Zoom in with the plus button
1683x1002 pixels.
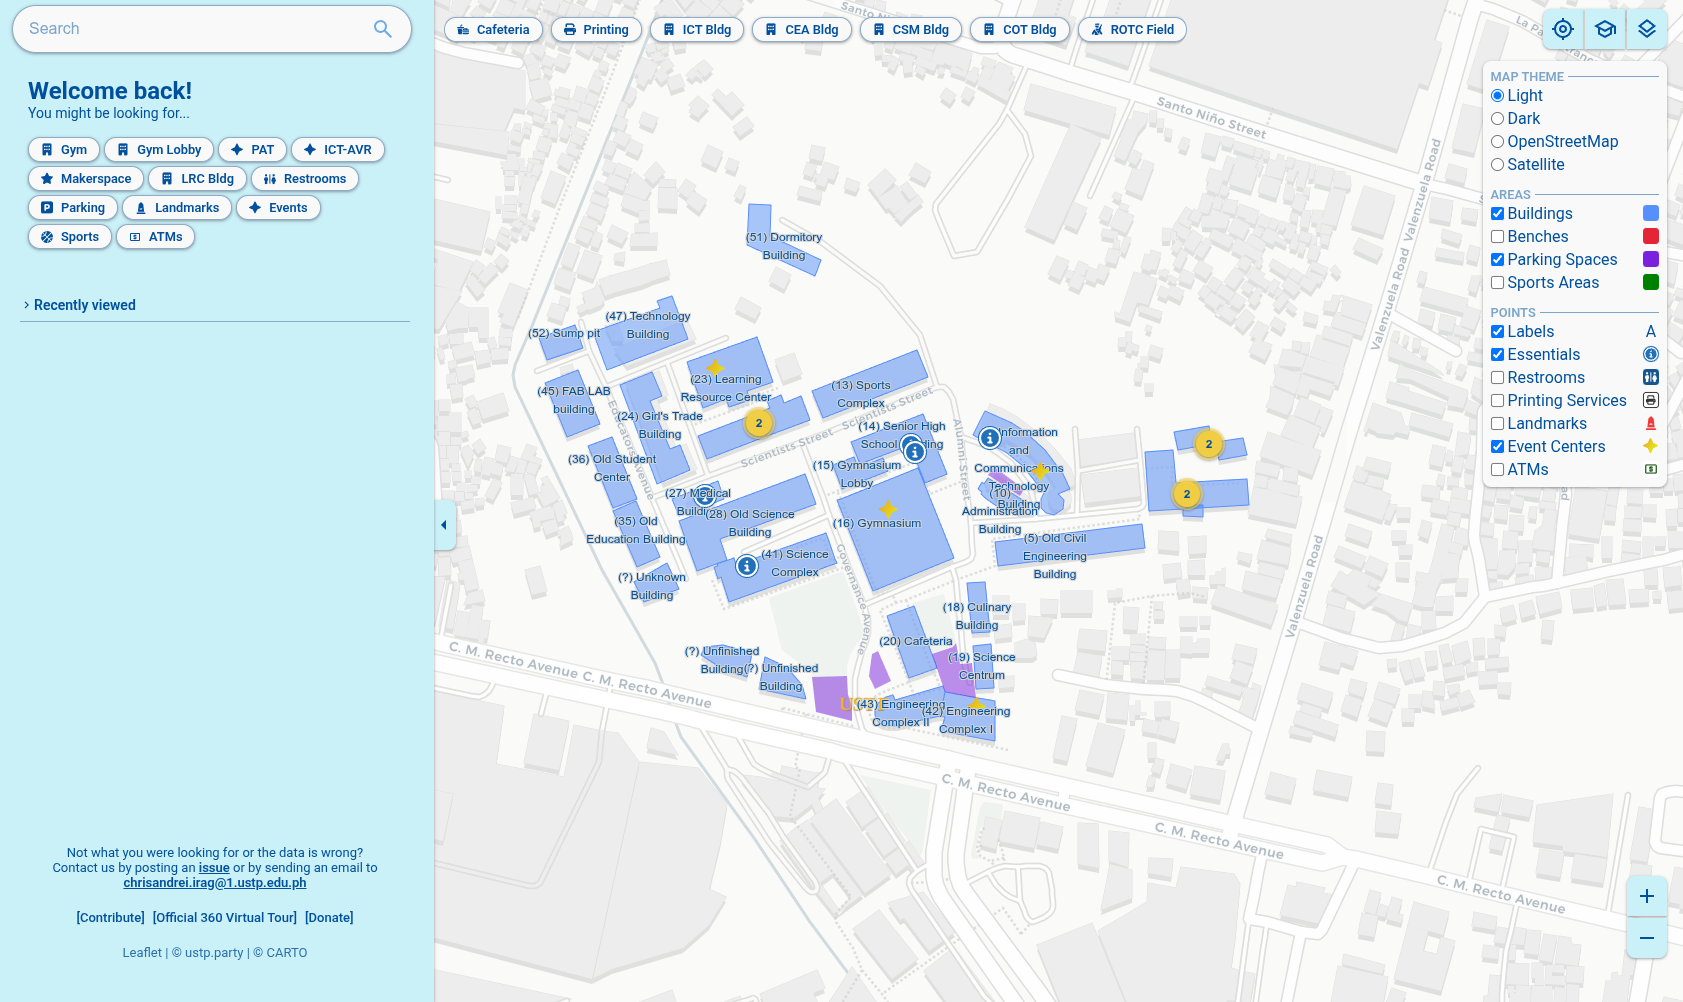[1646, 896]
